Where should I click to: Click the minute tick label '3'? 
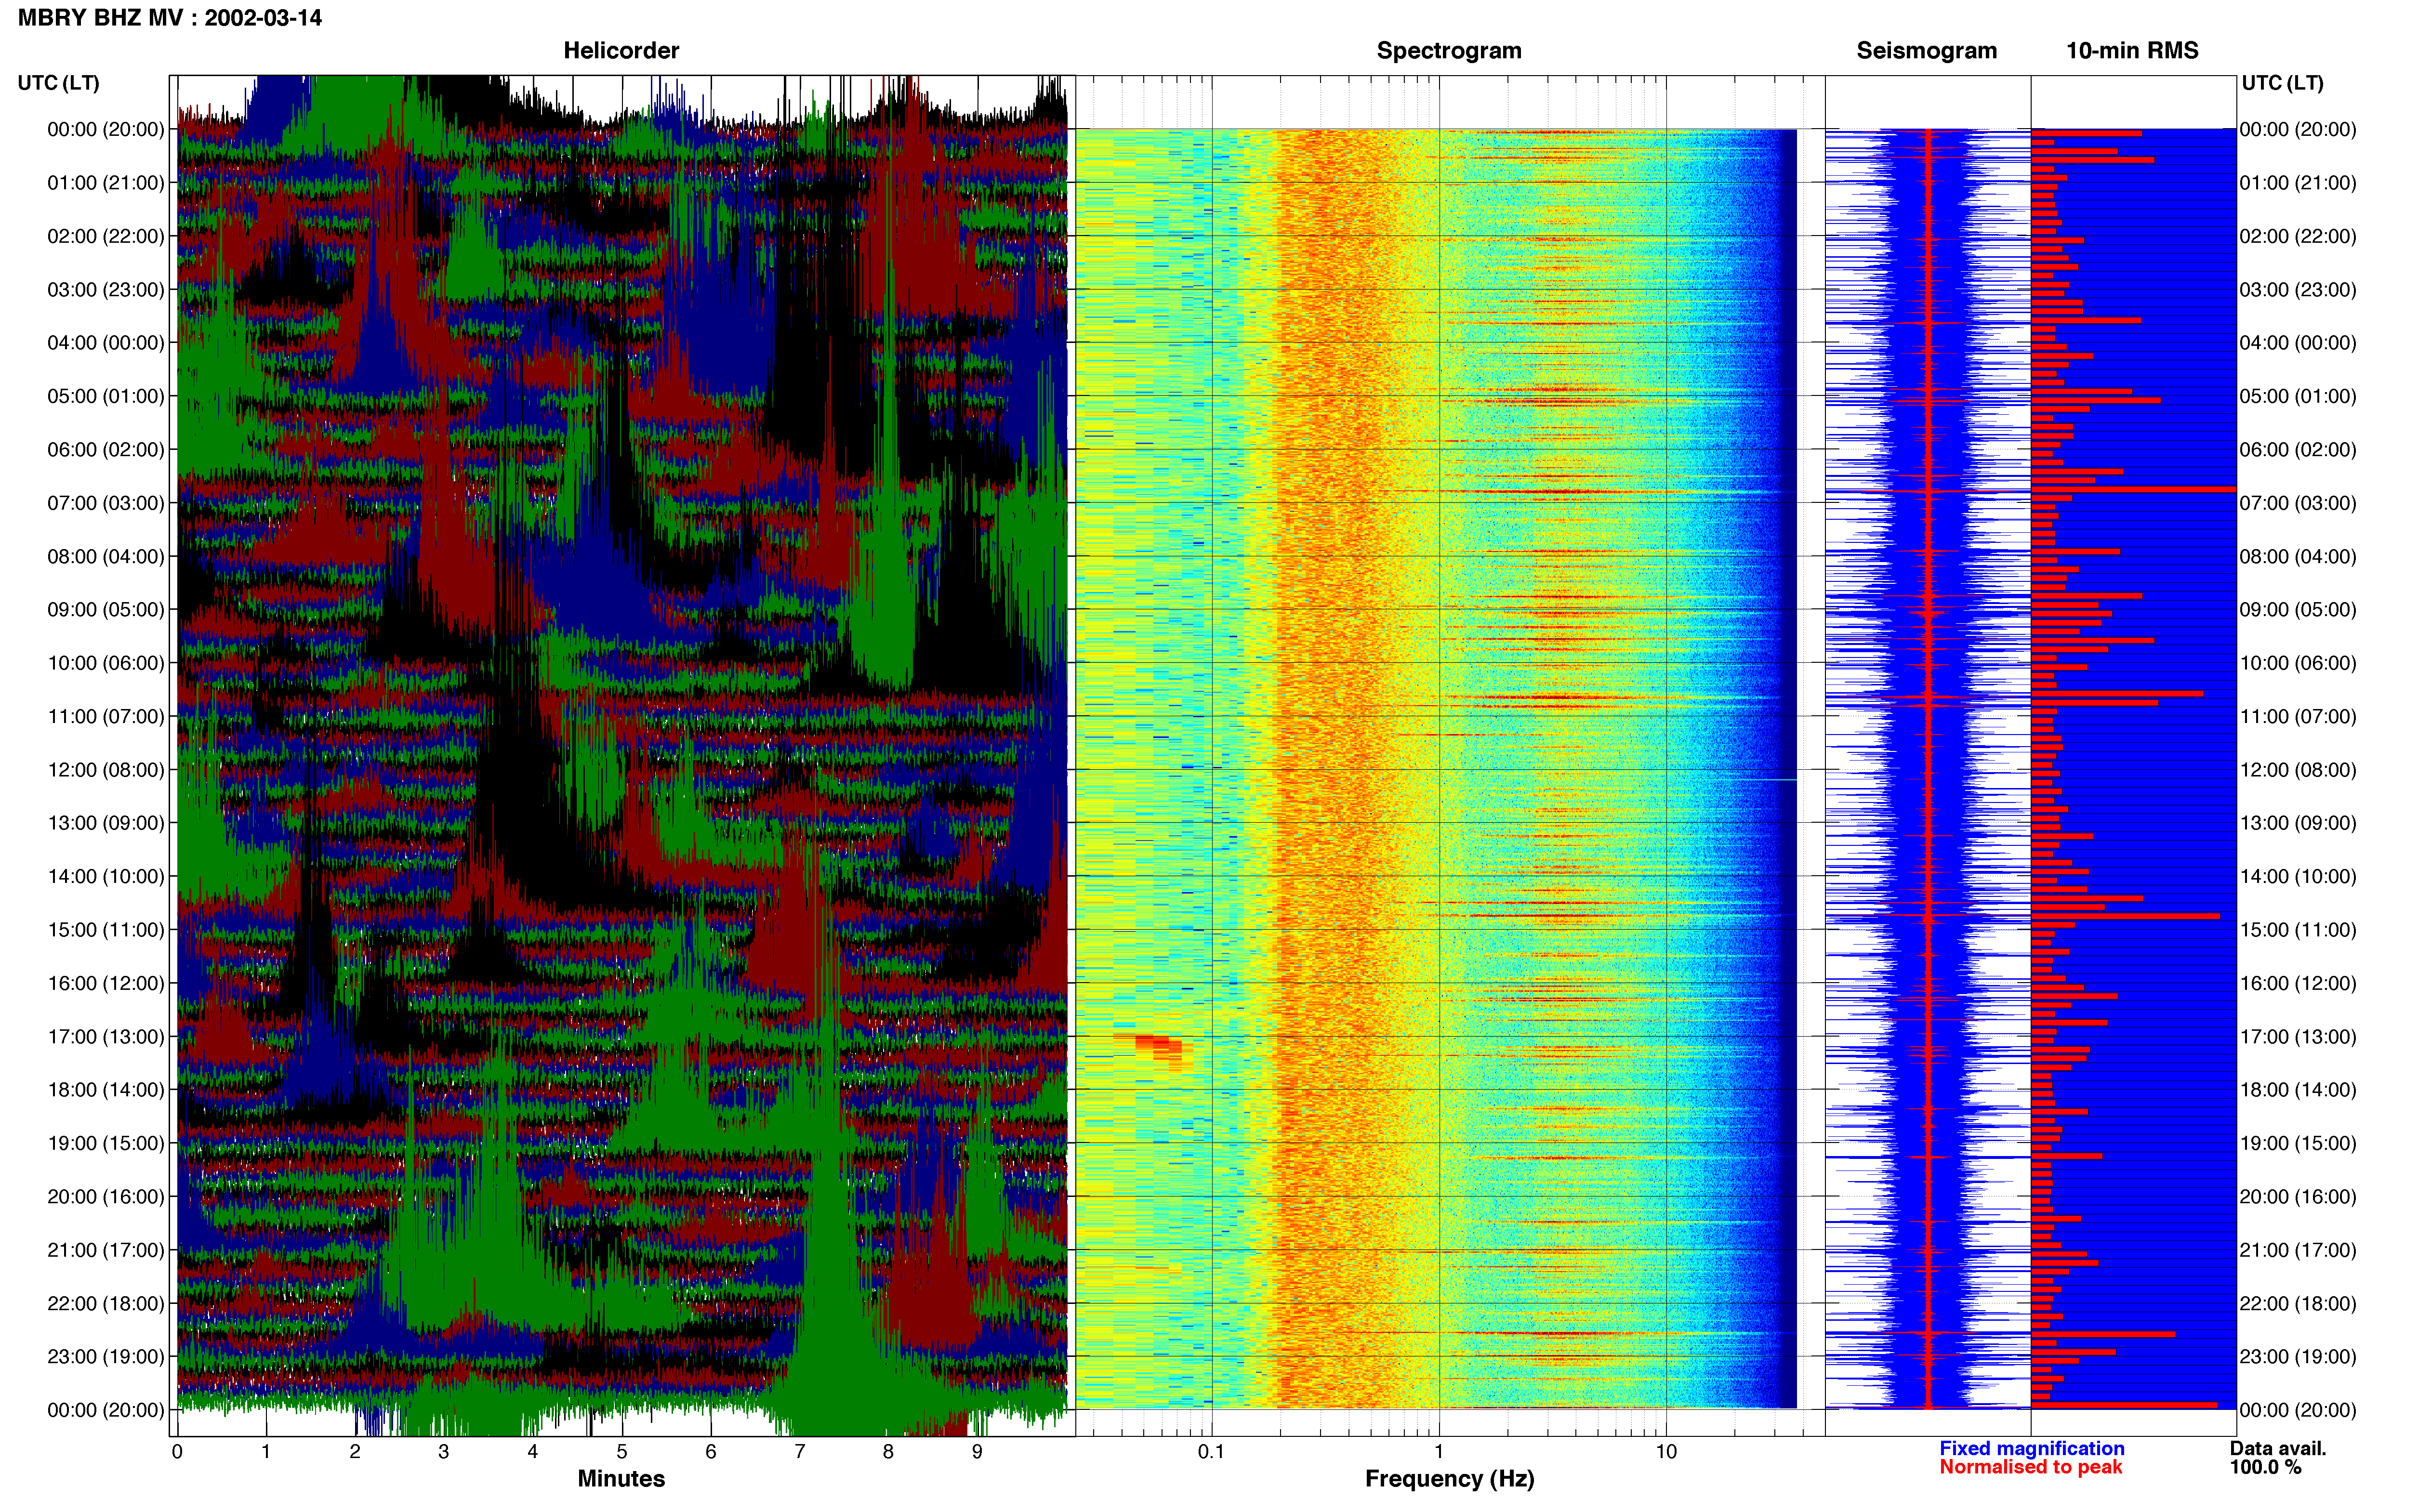(444, 1452)
